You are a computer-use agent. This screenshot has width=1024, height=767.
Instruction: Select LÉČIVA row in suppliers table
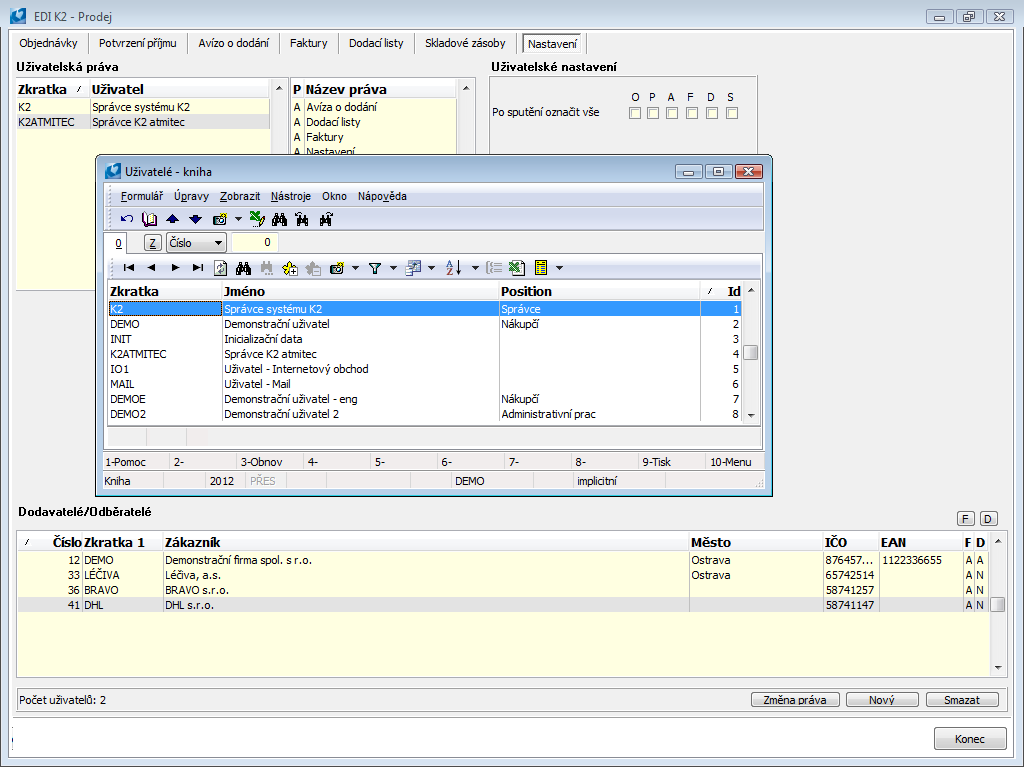coord(503,575)
